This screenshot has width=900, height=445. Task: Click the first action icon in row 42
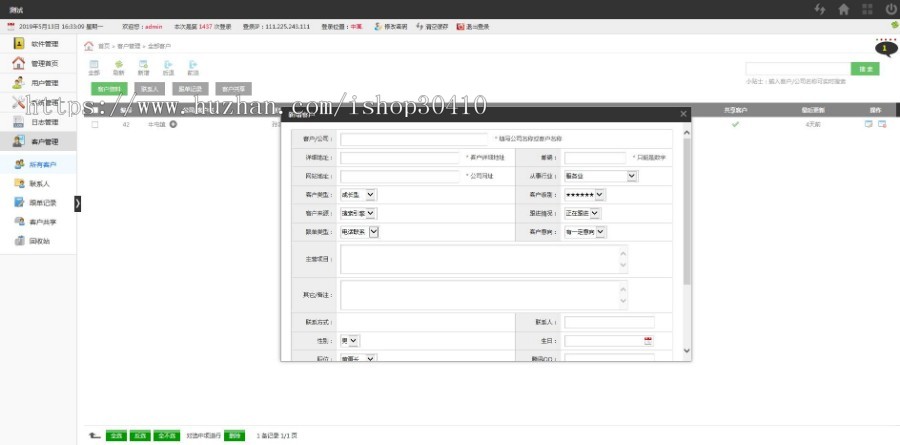pyautogui.click(x=868, y=124)
